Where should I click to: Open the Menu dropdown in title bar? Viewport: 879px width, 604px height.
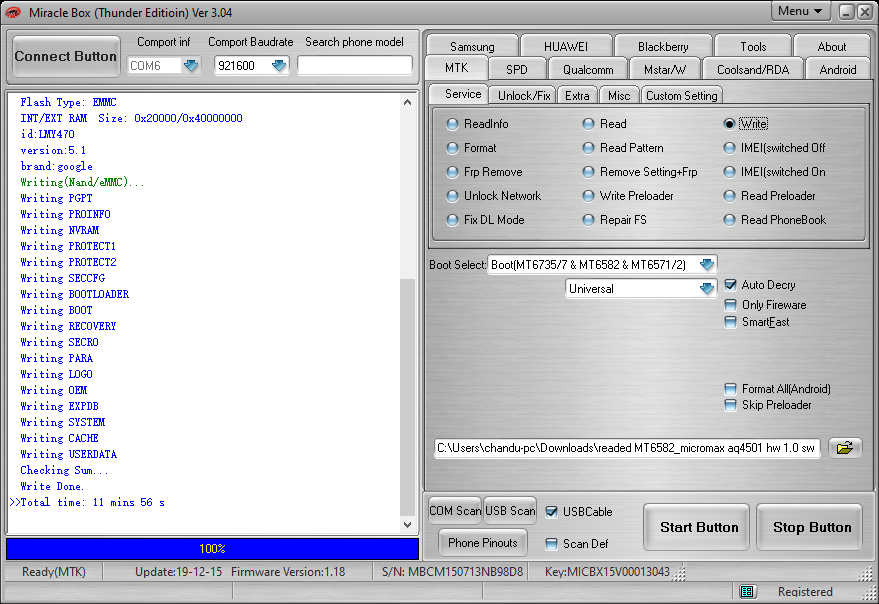800,11
